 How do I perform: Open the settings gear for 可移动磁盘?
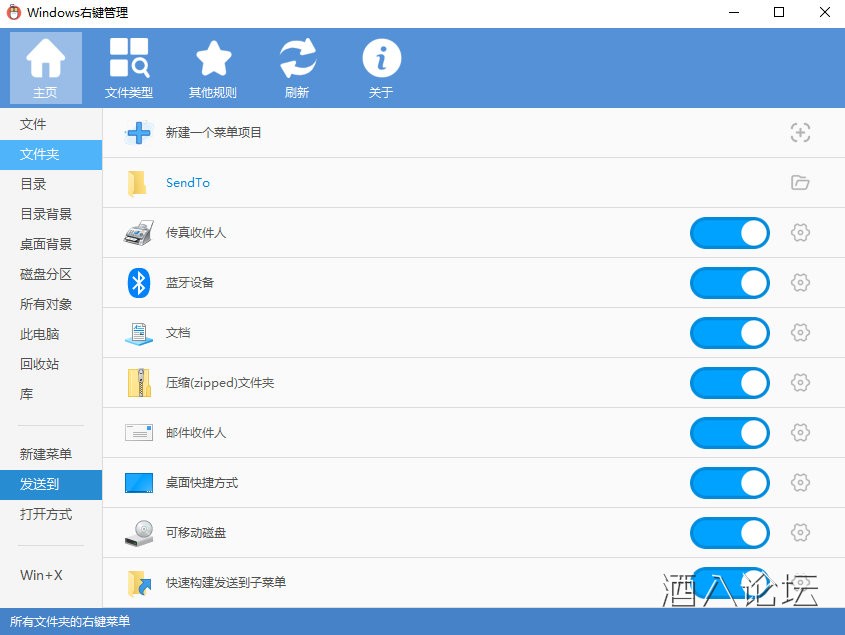click(x=799, y=533)
